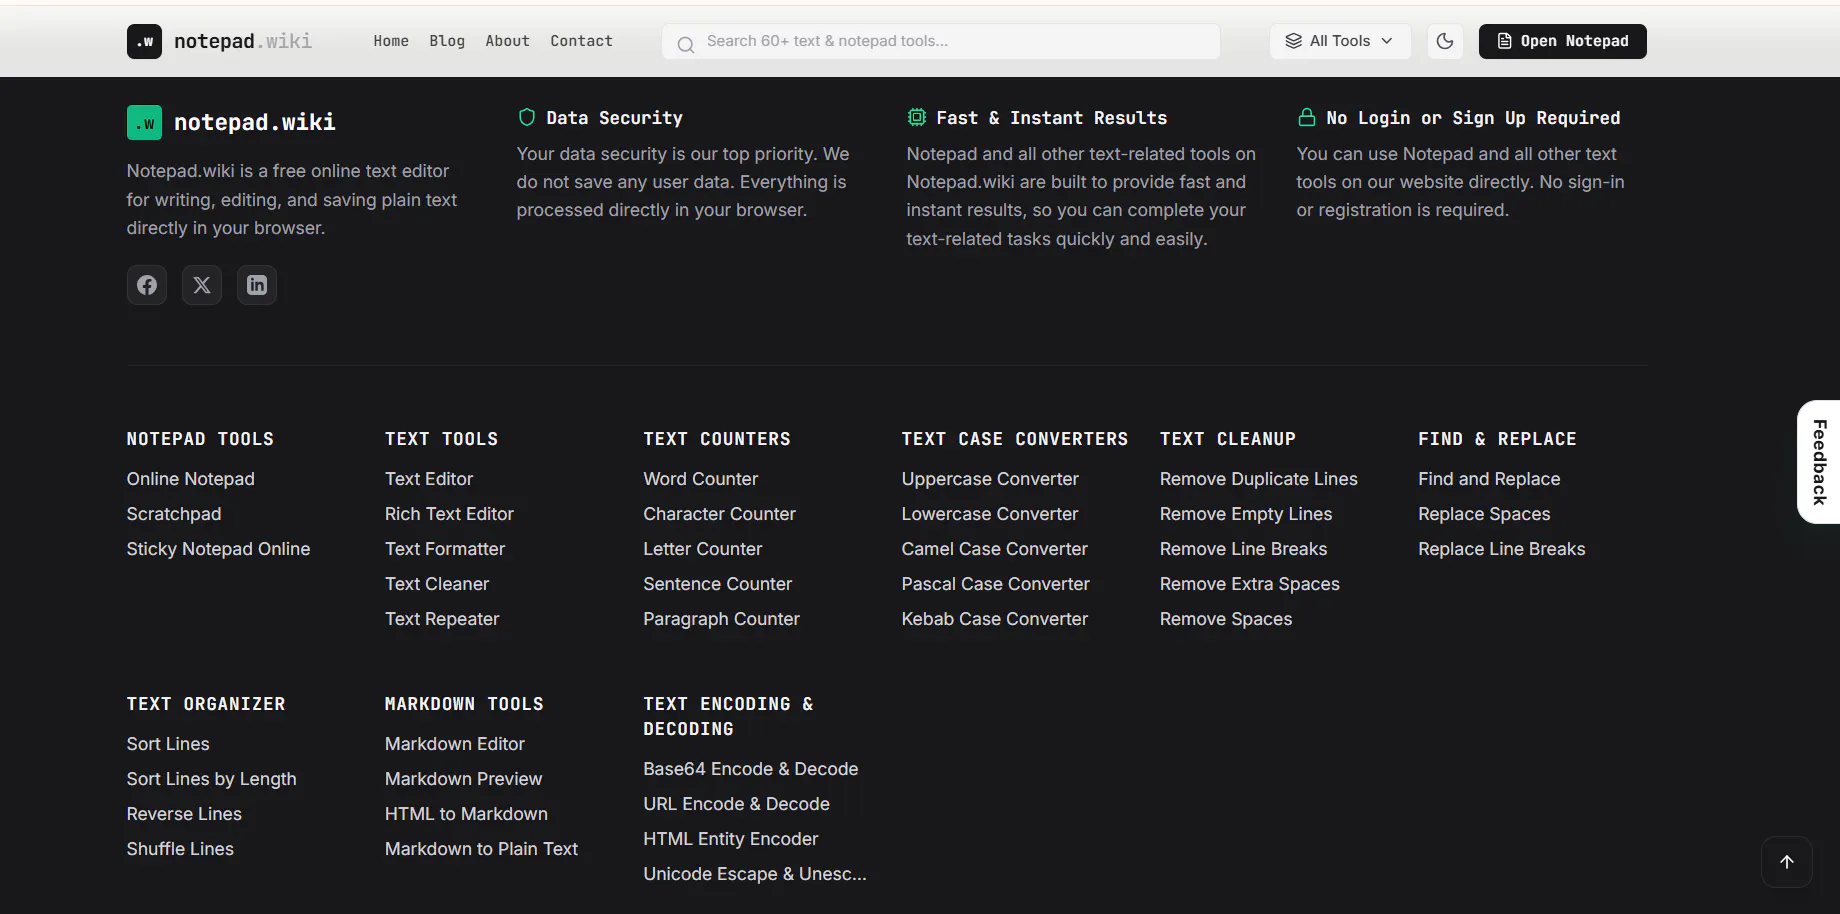Open the Text Formatter link
This screenshot has height=914, width=1840.
pos(445,549)
